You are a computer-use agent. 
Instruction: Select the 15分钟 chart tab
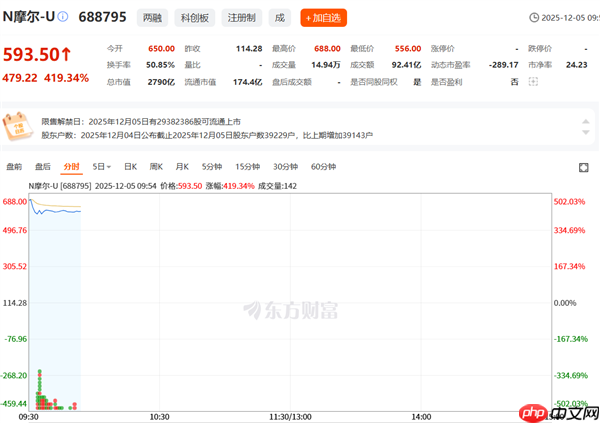[x=248, y=167]
